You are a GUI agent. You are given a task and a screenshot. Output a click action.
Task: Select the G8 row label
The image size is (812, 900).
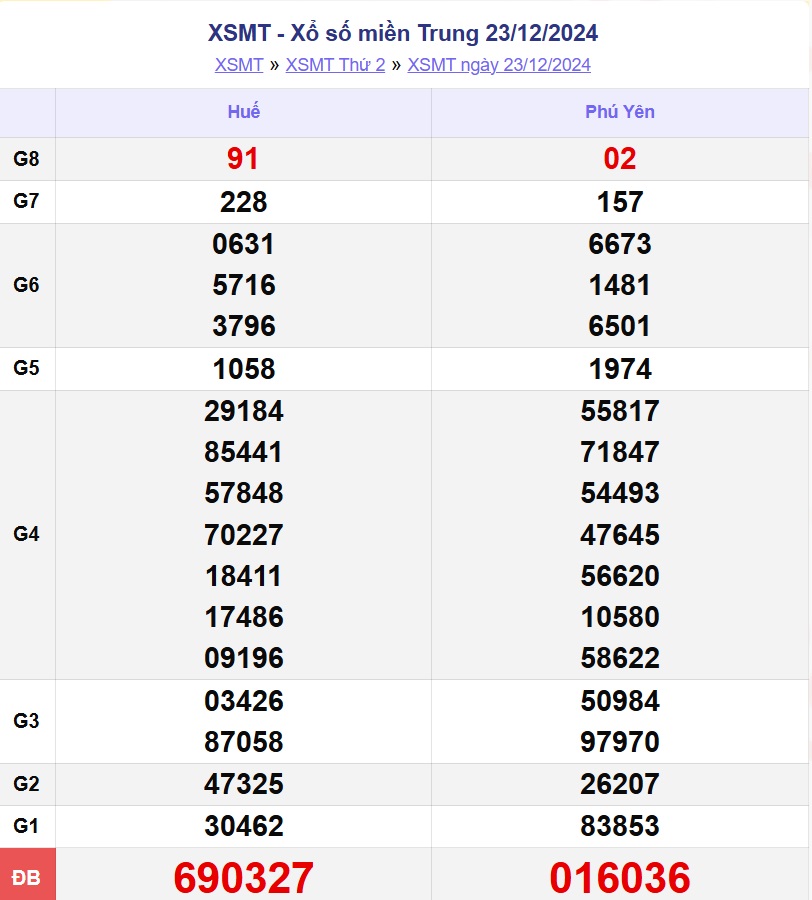pos(27,159)
